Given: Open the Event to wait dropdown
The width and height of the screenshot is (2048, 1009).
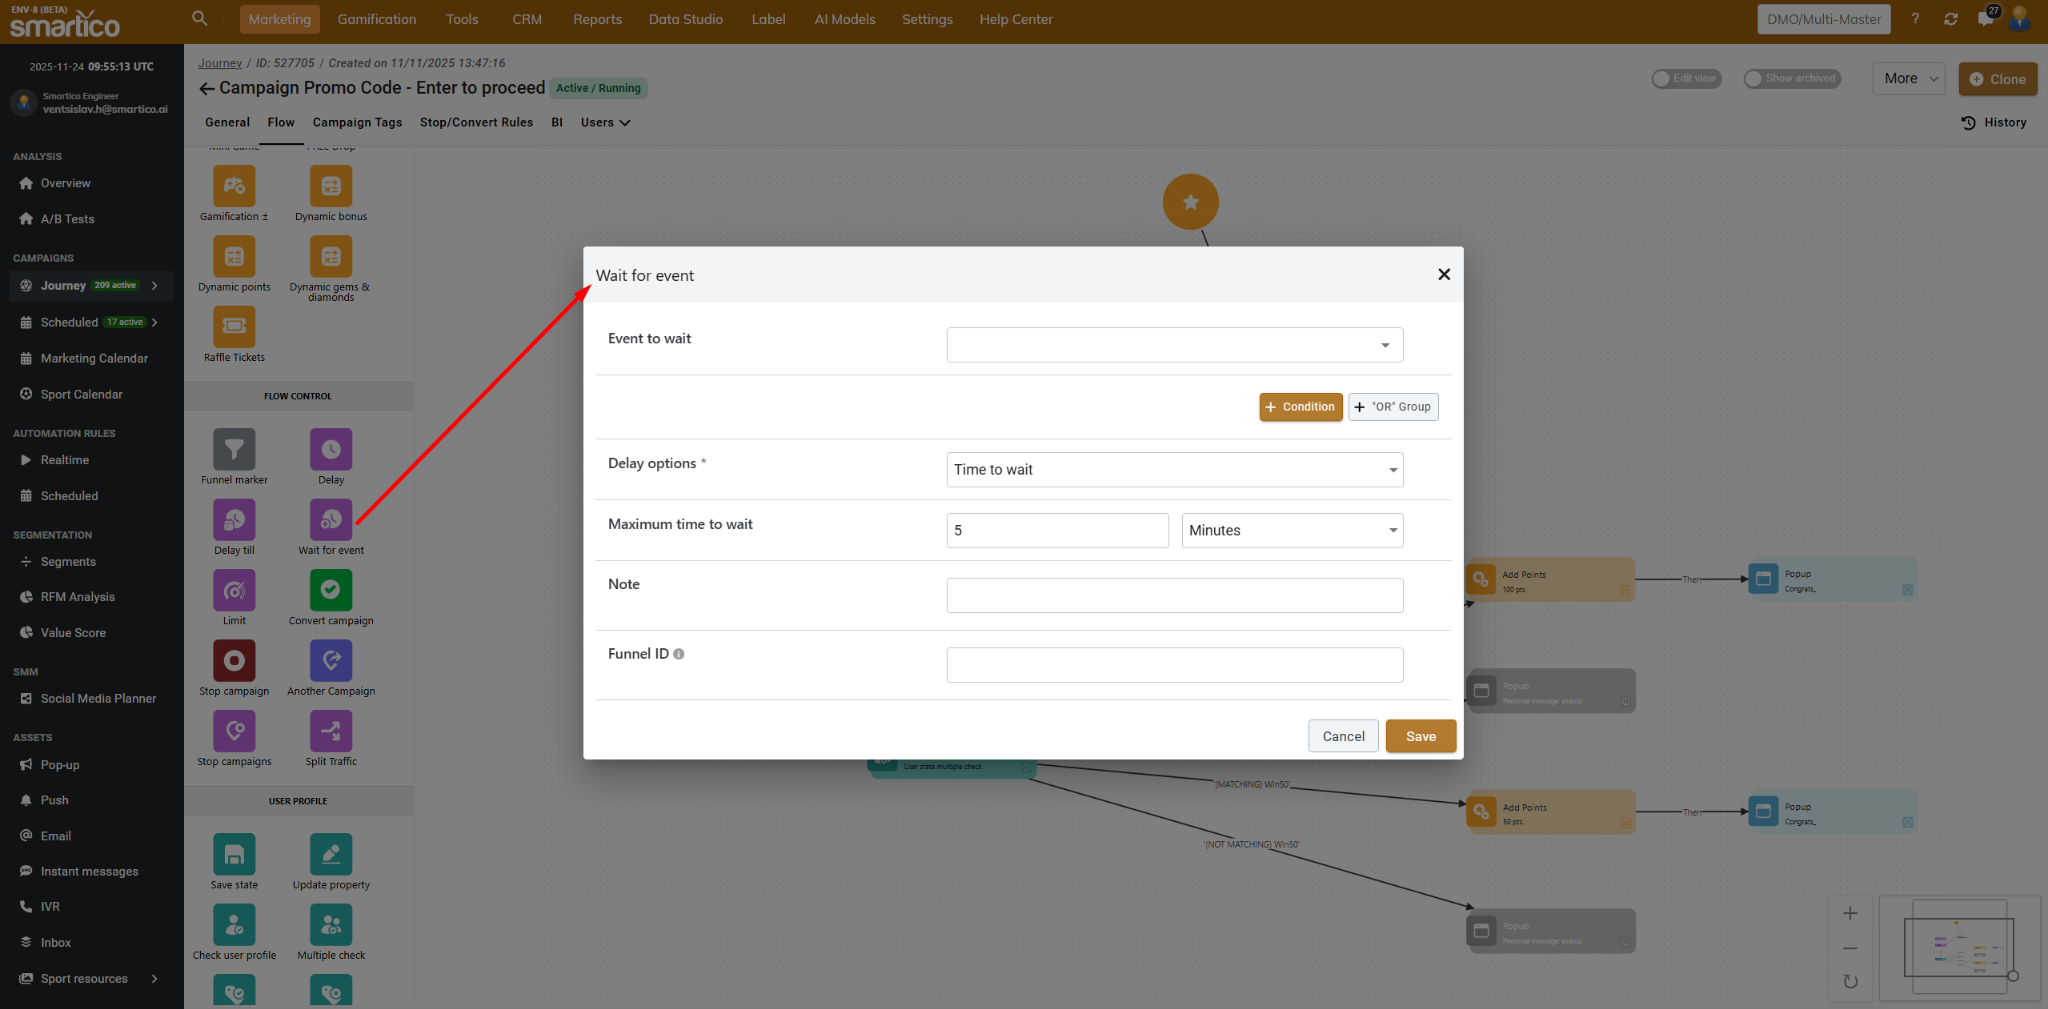Looking at the screenshot, I should click(1174, 345).
